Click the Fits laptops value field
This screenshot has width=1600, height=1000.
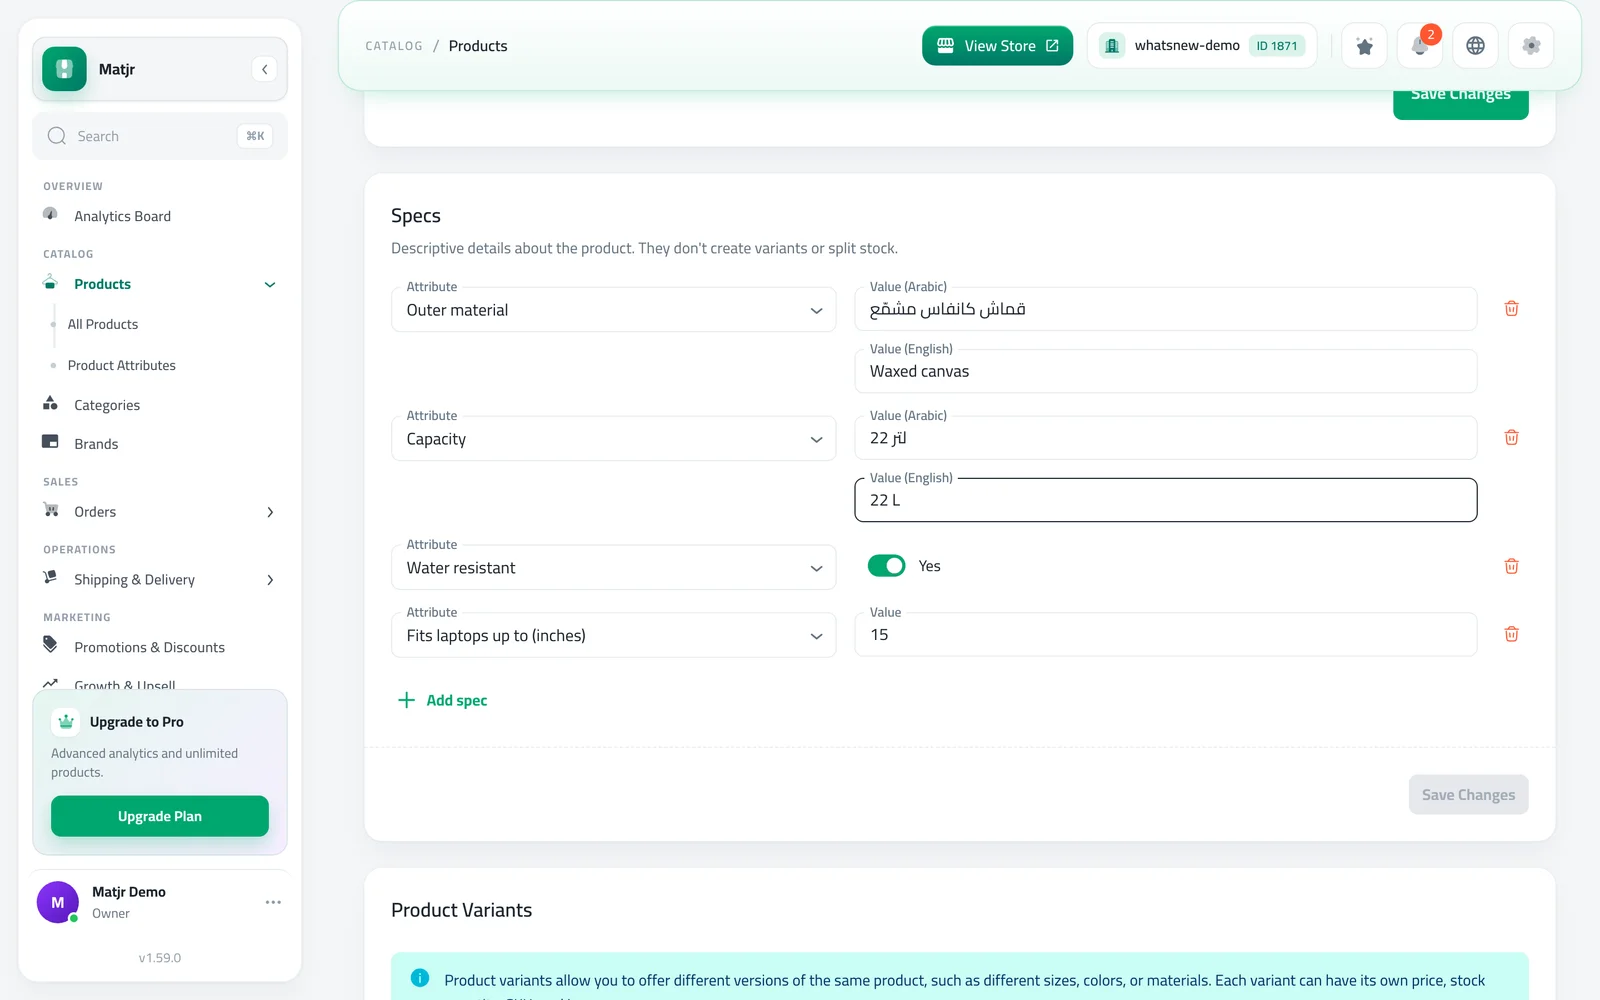tap(1165, 635)
